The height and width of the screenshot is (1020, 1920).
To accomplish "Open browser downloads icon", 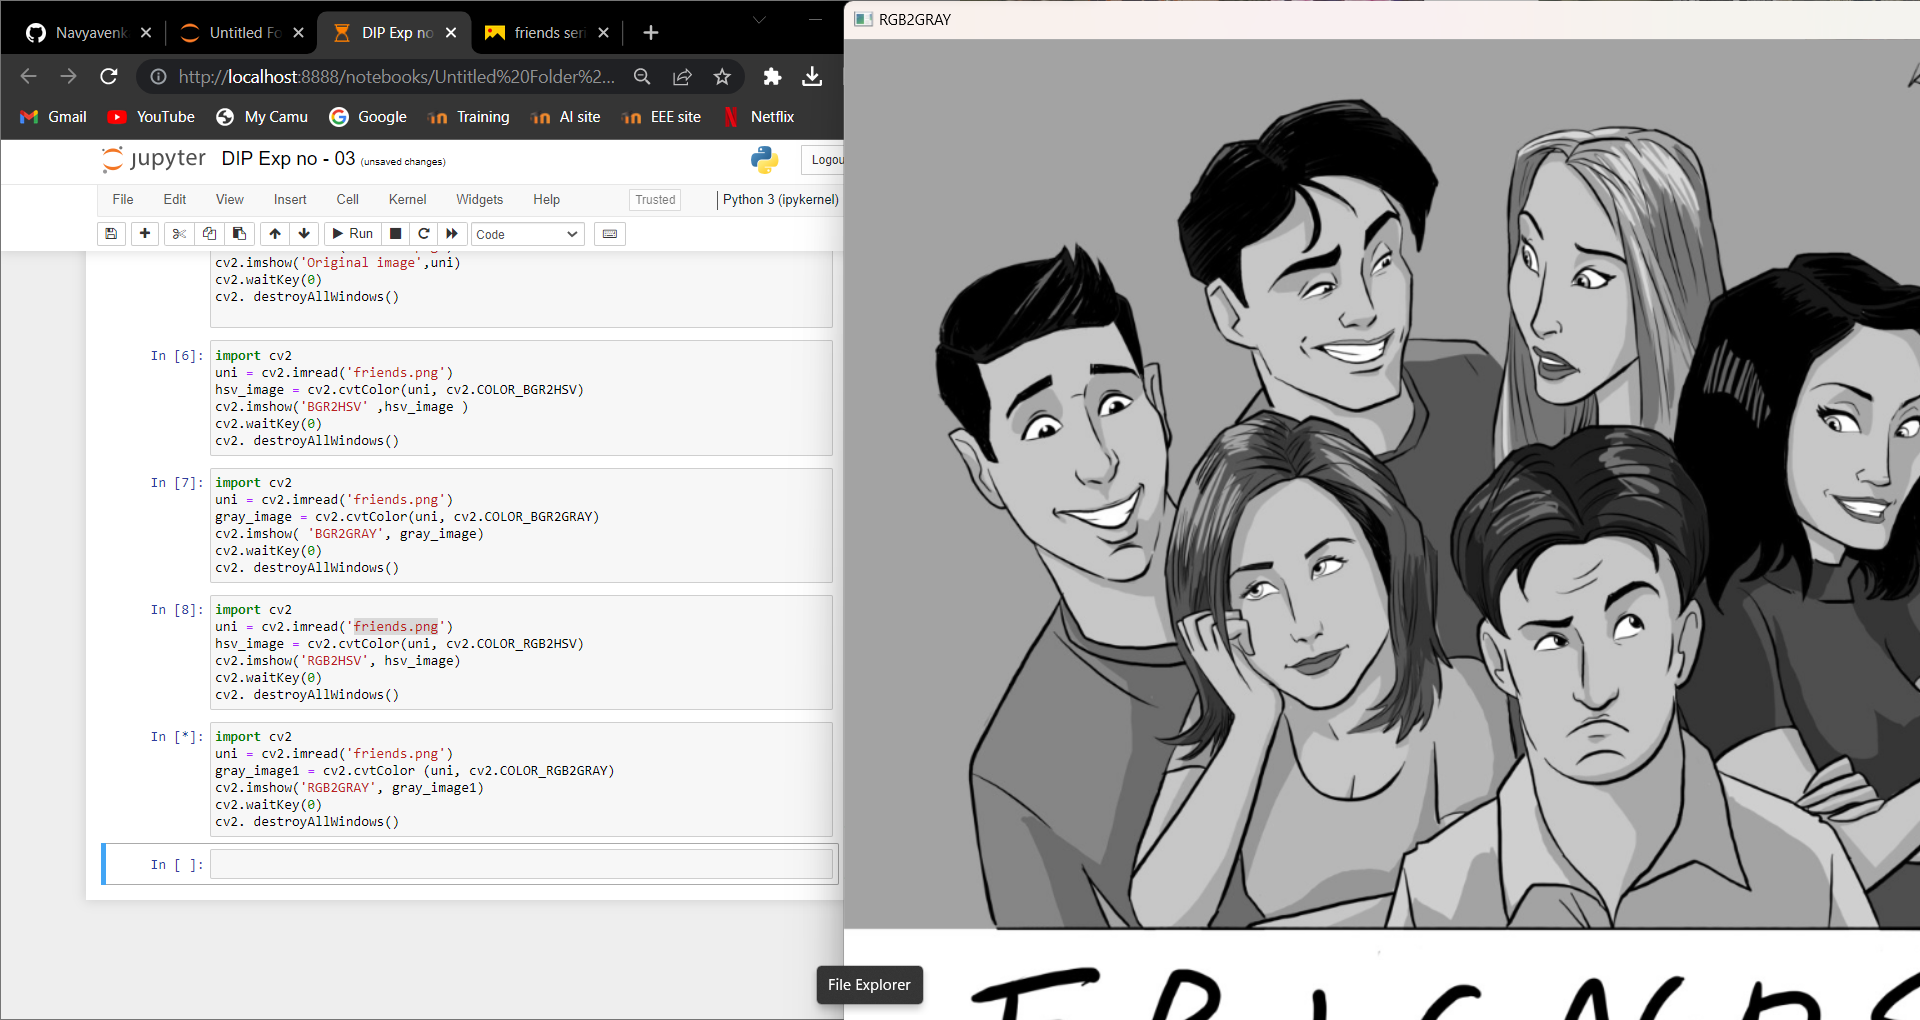I will (x=812, y=77).
